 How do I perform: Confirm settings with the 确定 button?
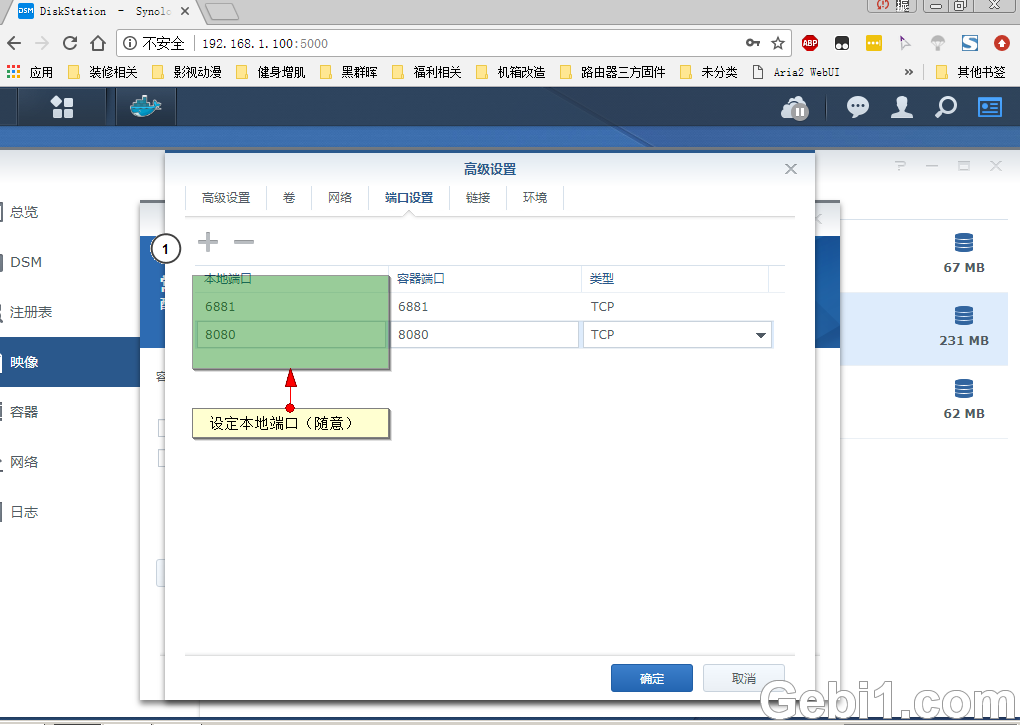point(651,677)
